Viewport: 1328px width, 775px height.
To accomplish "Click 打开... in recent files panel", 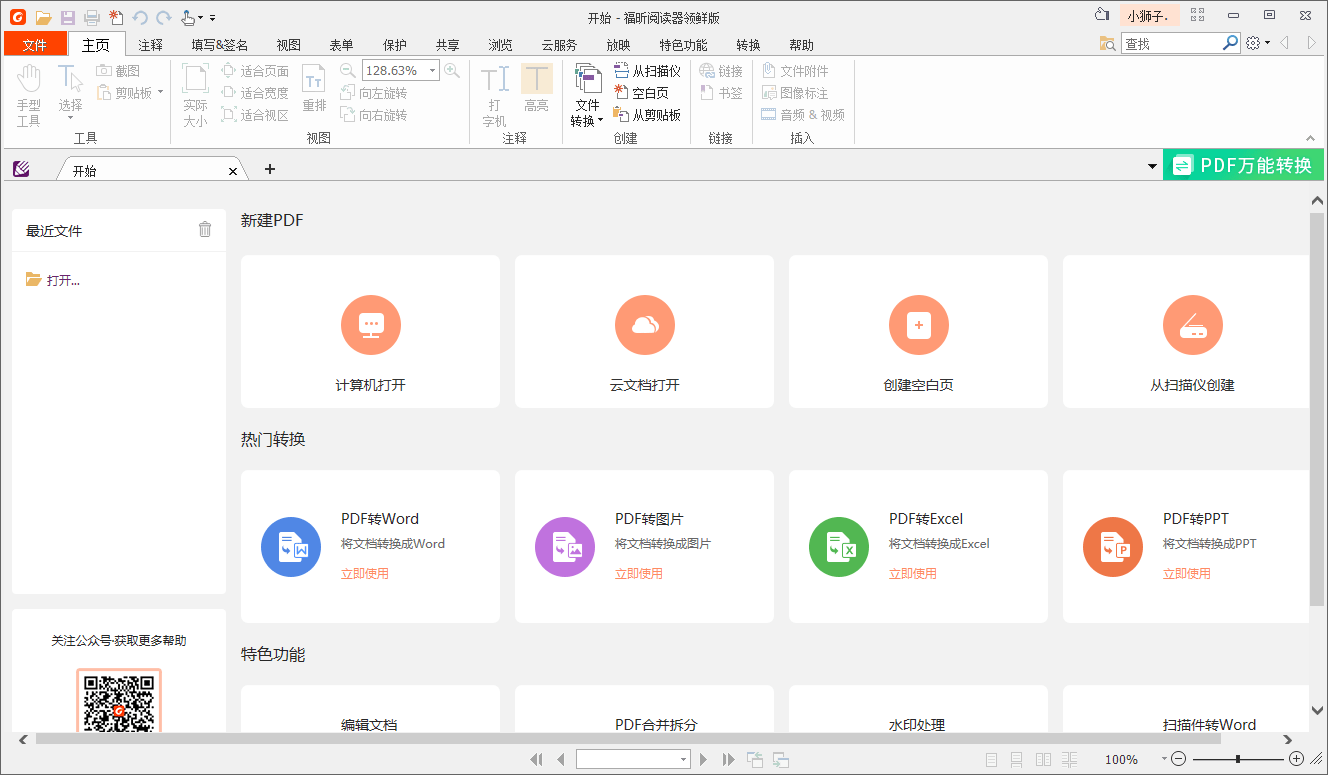I will 53,280.
